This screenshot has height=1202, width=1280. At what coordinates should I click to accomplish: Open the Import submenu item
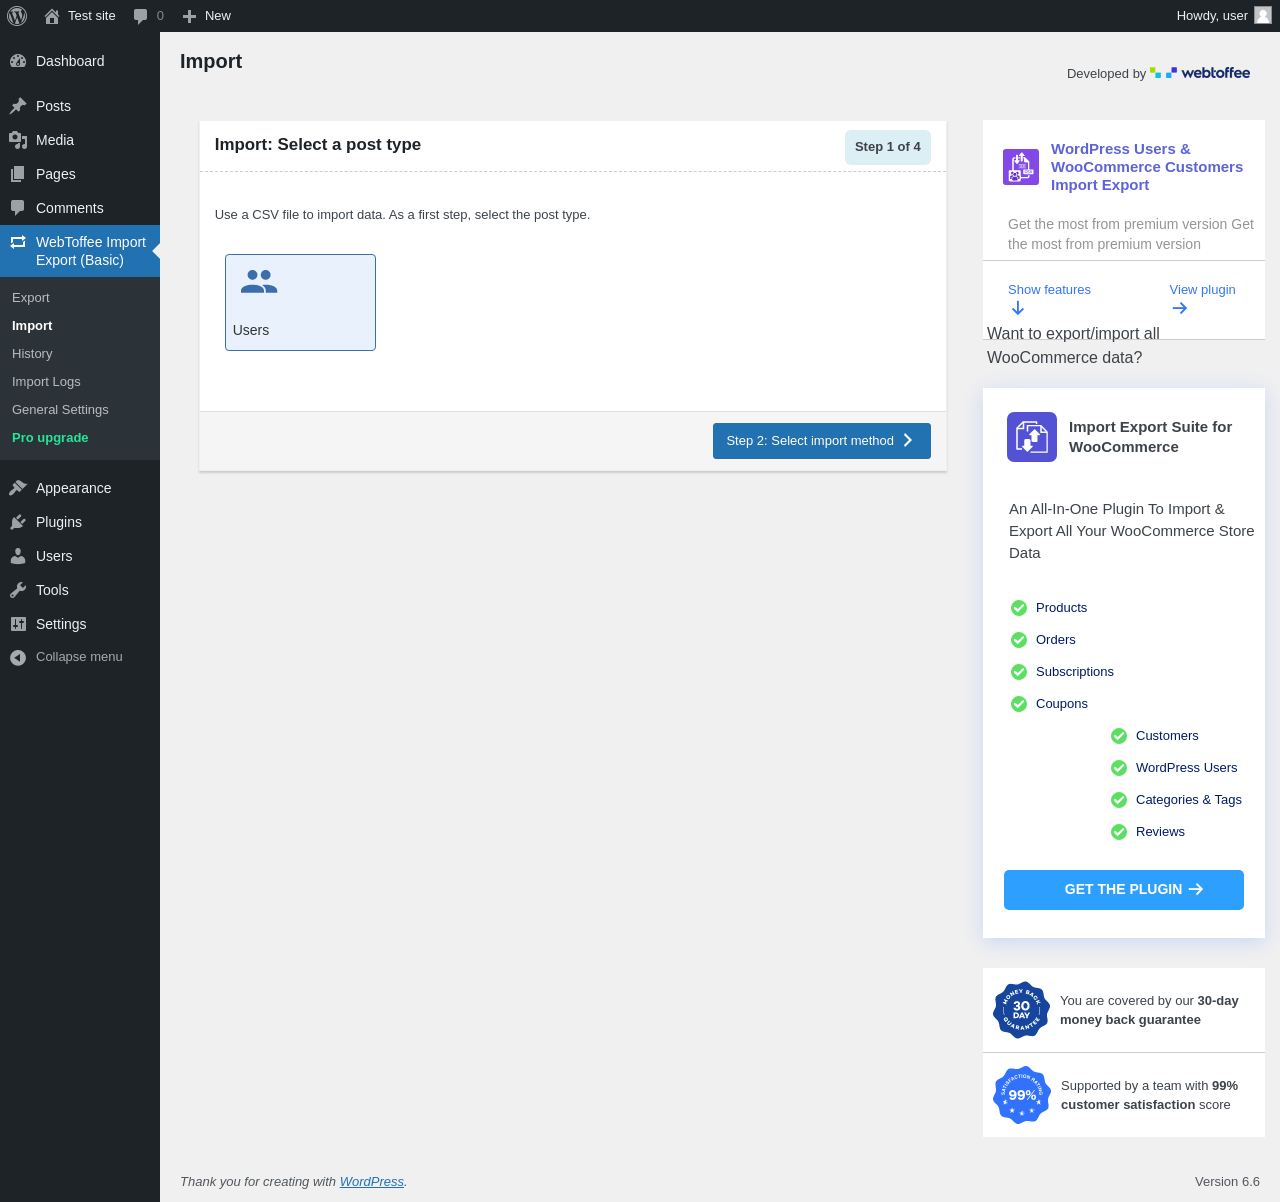point(32,326)
